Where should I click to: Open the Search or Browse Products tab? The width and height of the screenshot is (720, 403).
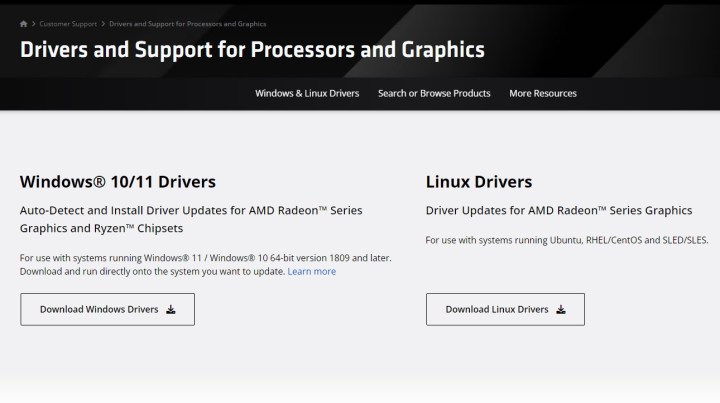click(434, 93)
